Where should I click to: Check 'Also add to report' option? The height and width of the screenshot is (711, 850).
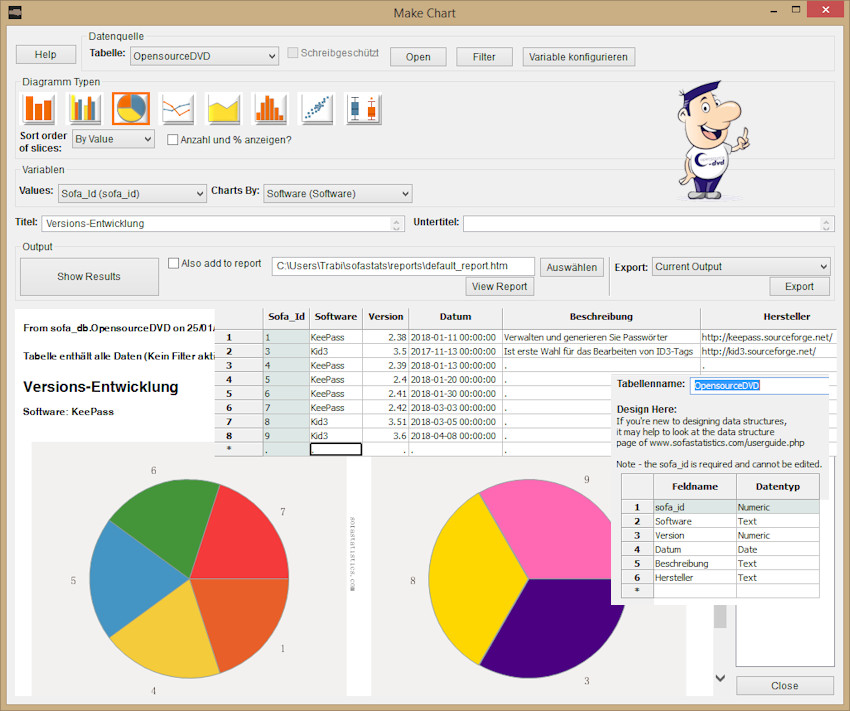(x=174, y=264)
